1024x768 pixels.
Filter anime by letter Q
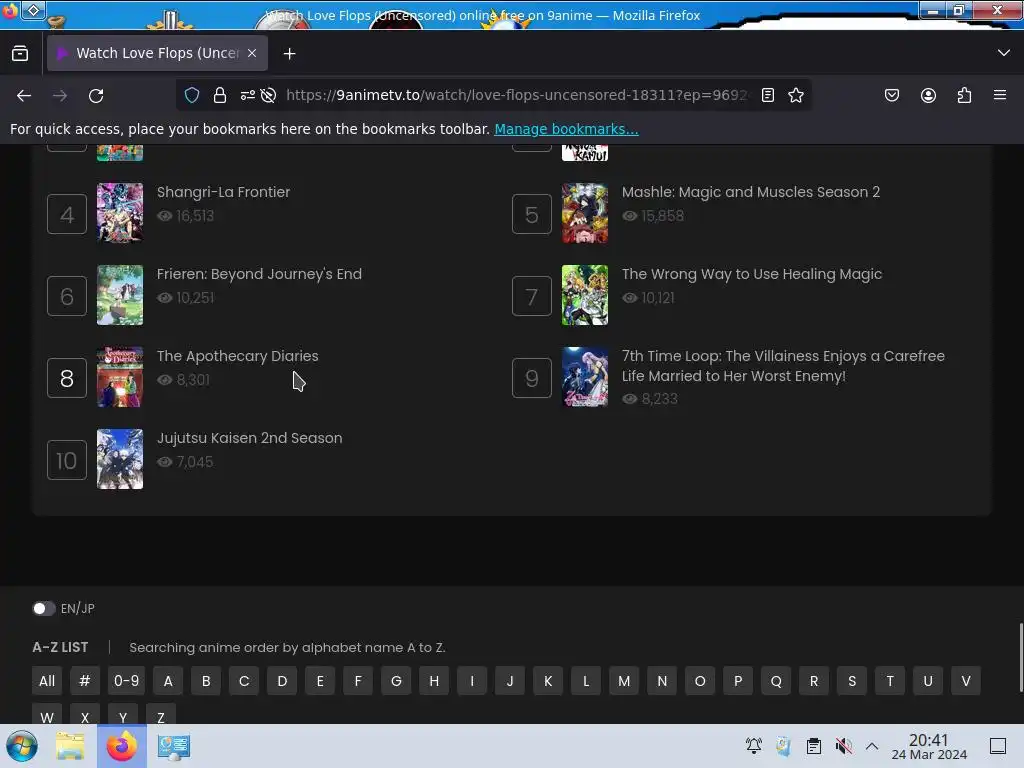pos(776,681)
